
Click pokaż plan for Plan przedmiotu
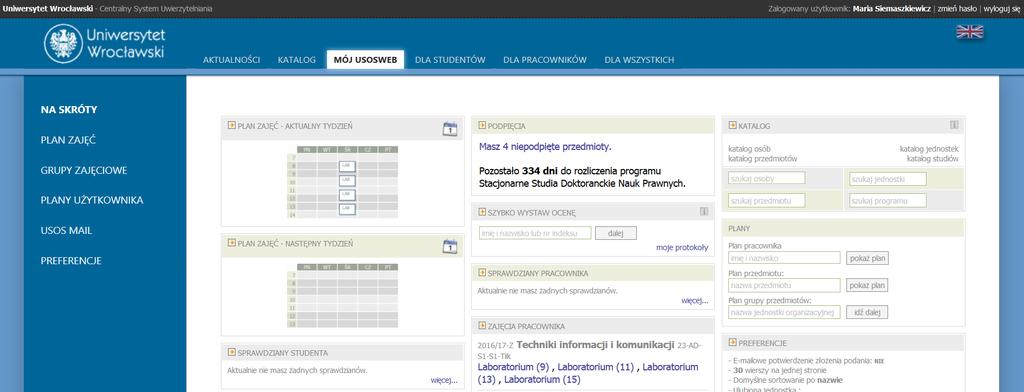[x=867, y=286]
